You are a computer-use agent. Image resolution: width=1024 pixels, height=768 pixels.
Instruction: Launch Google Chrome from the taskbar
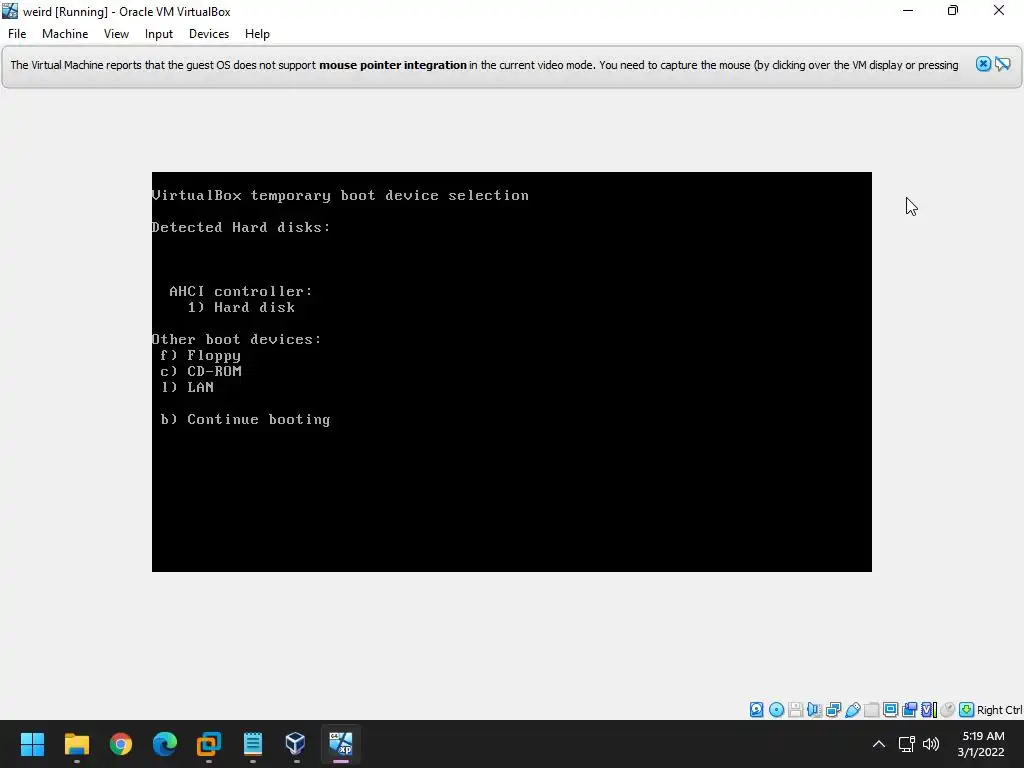[121, 744]
